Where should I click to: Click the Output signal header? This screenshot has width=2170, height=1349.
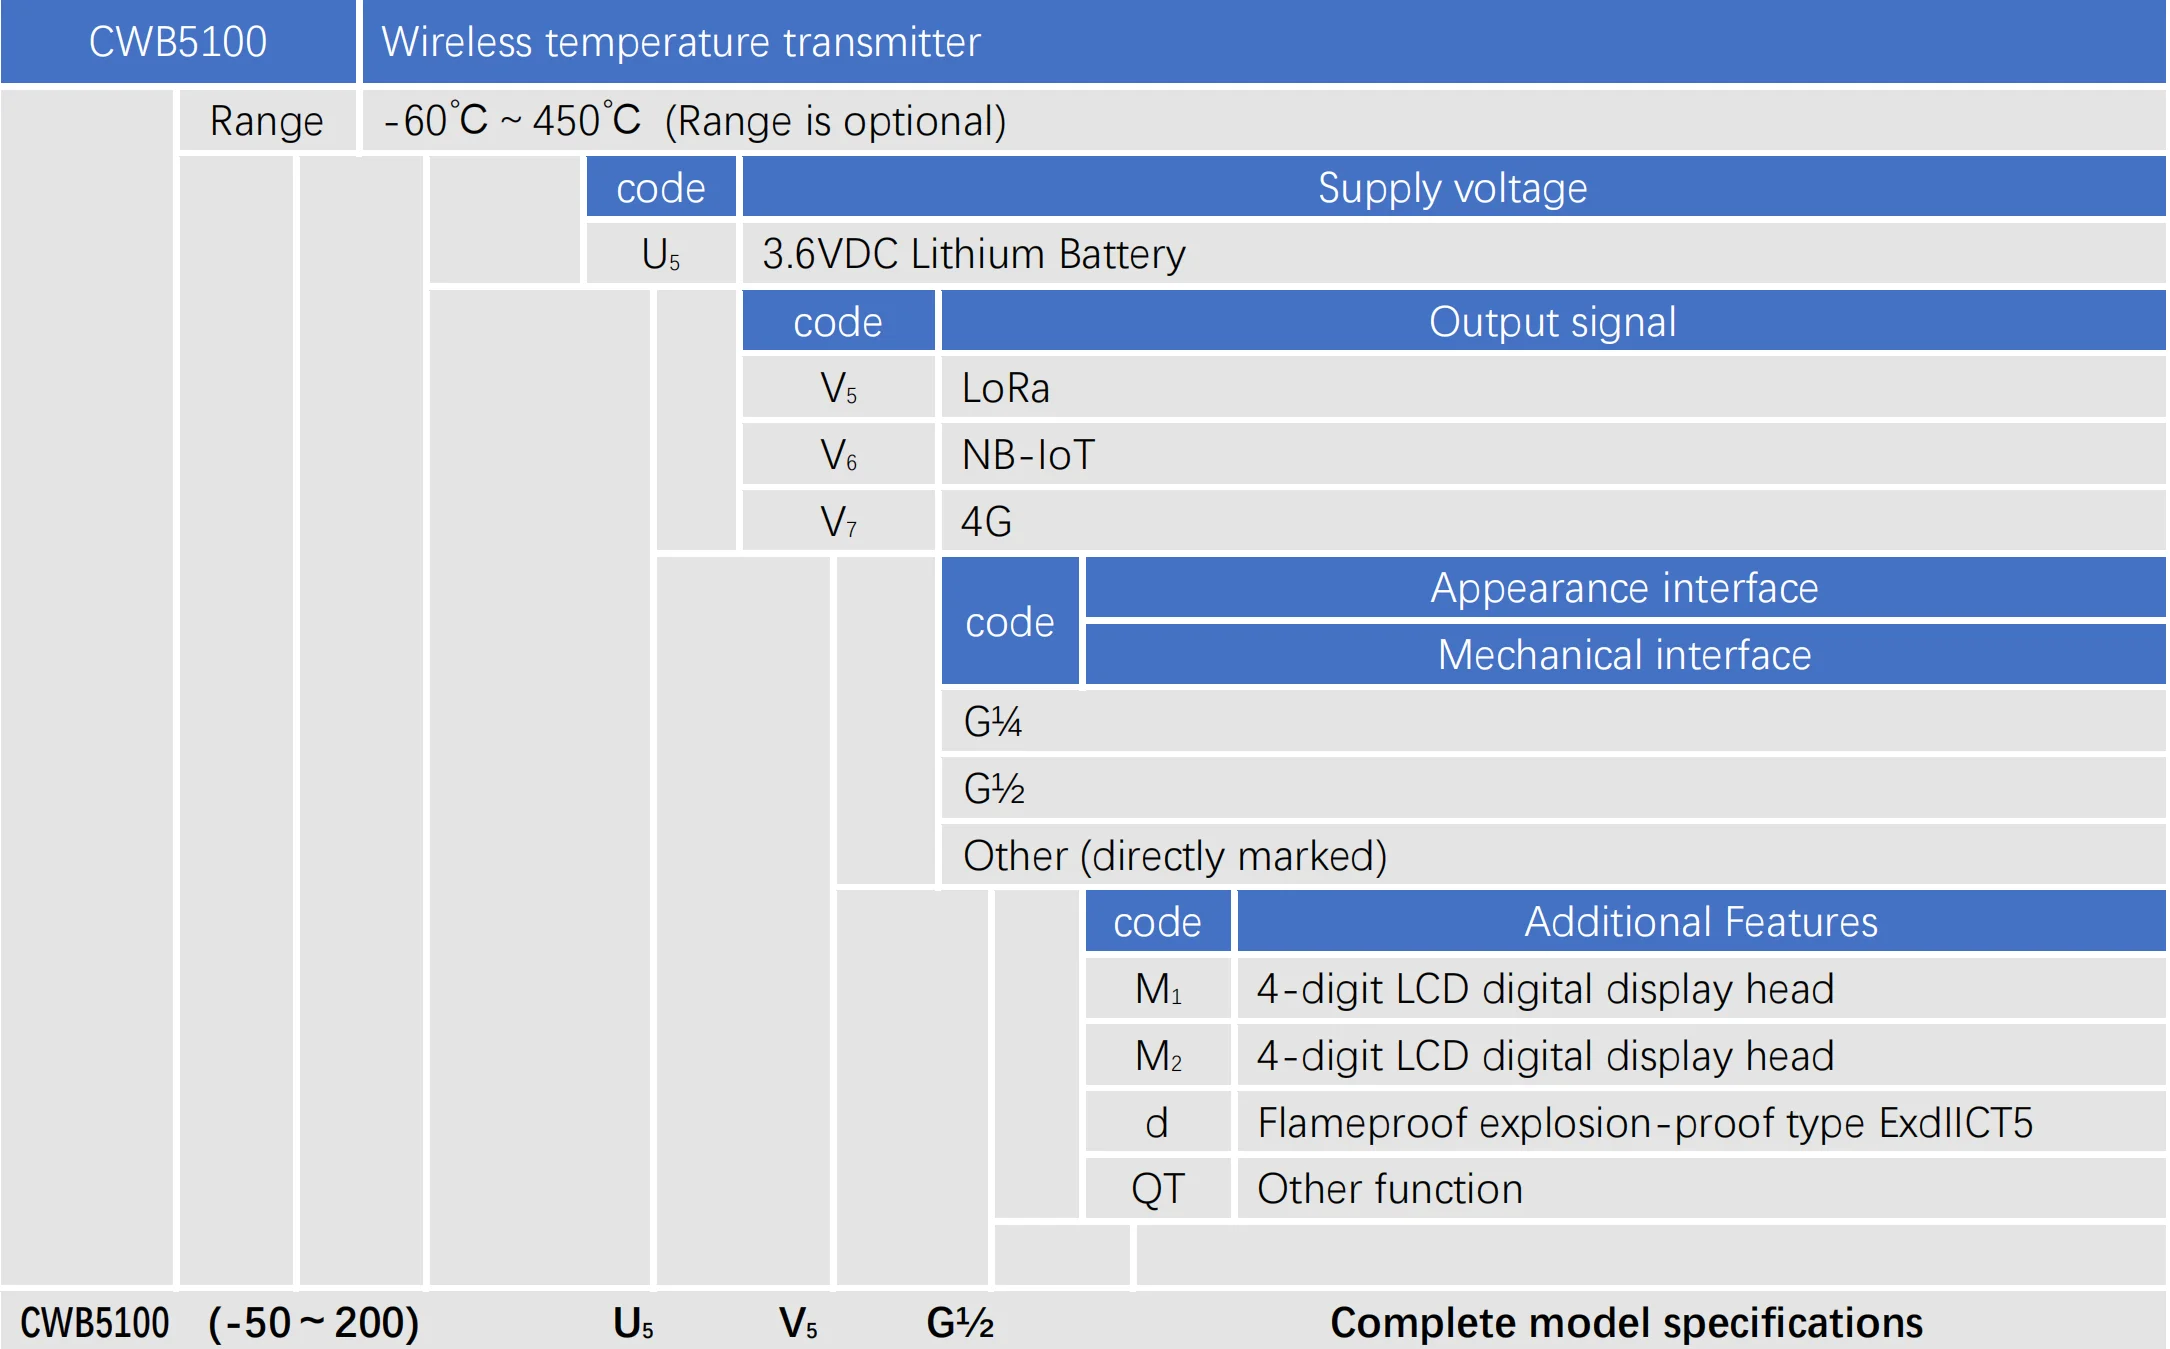1552,322
